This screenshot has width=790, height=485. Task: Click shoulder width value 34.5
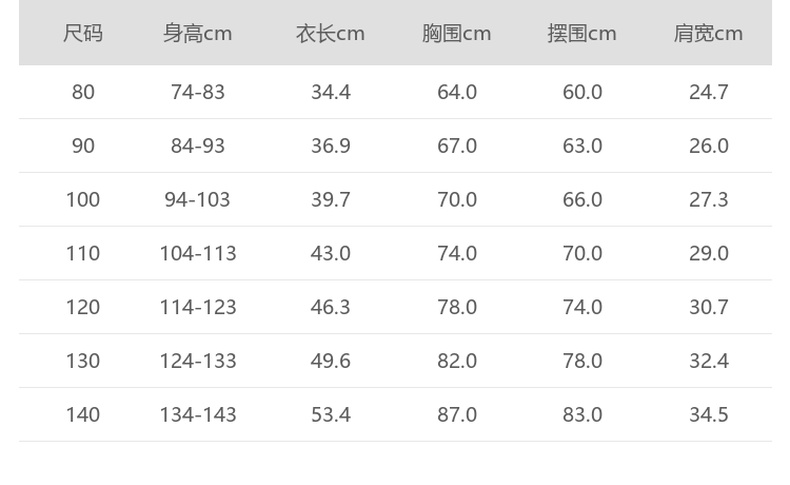(x=708, y=414)
